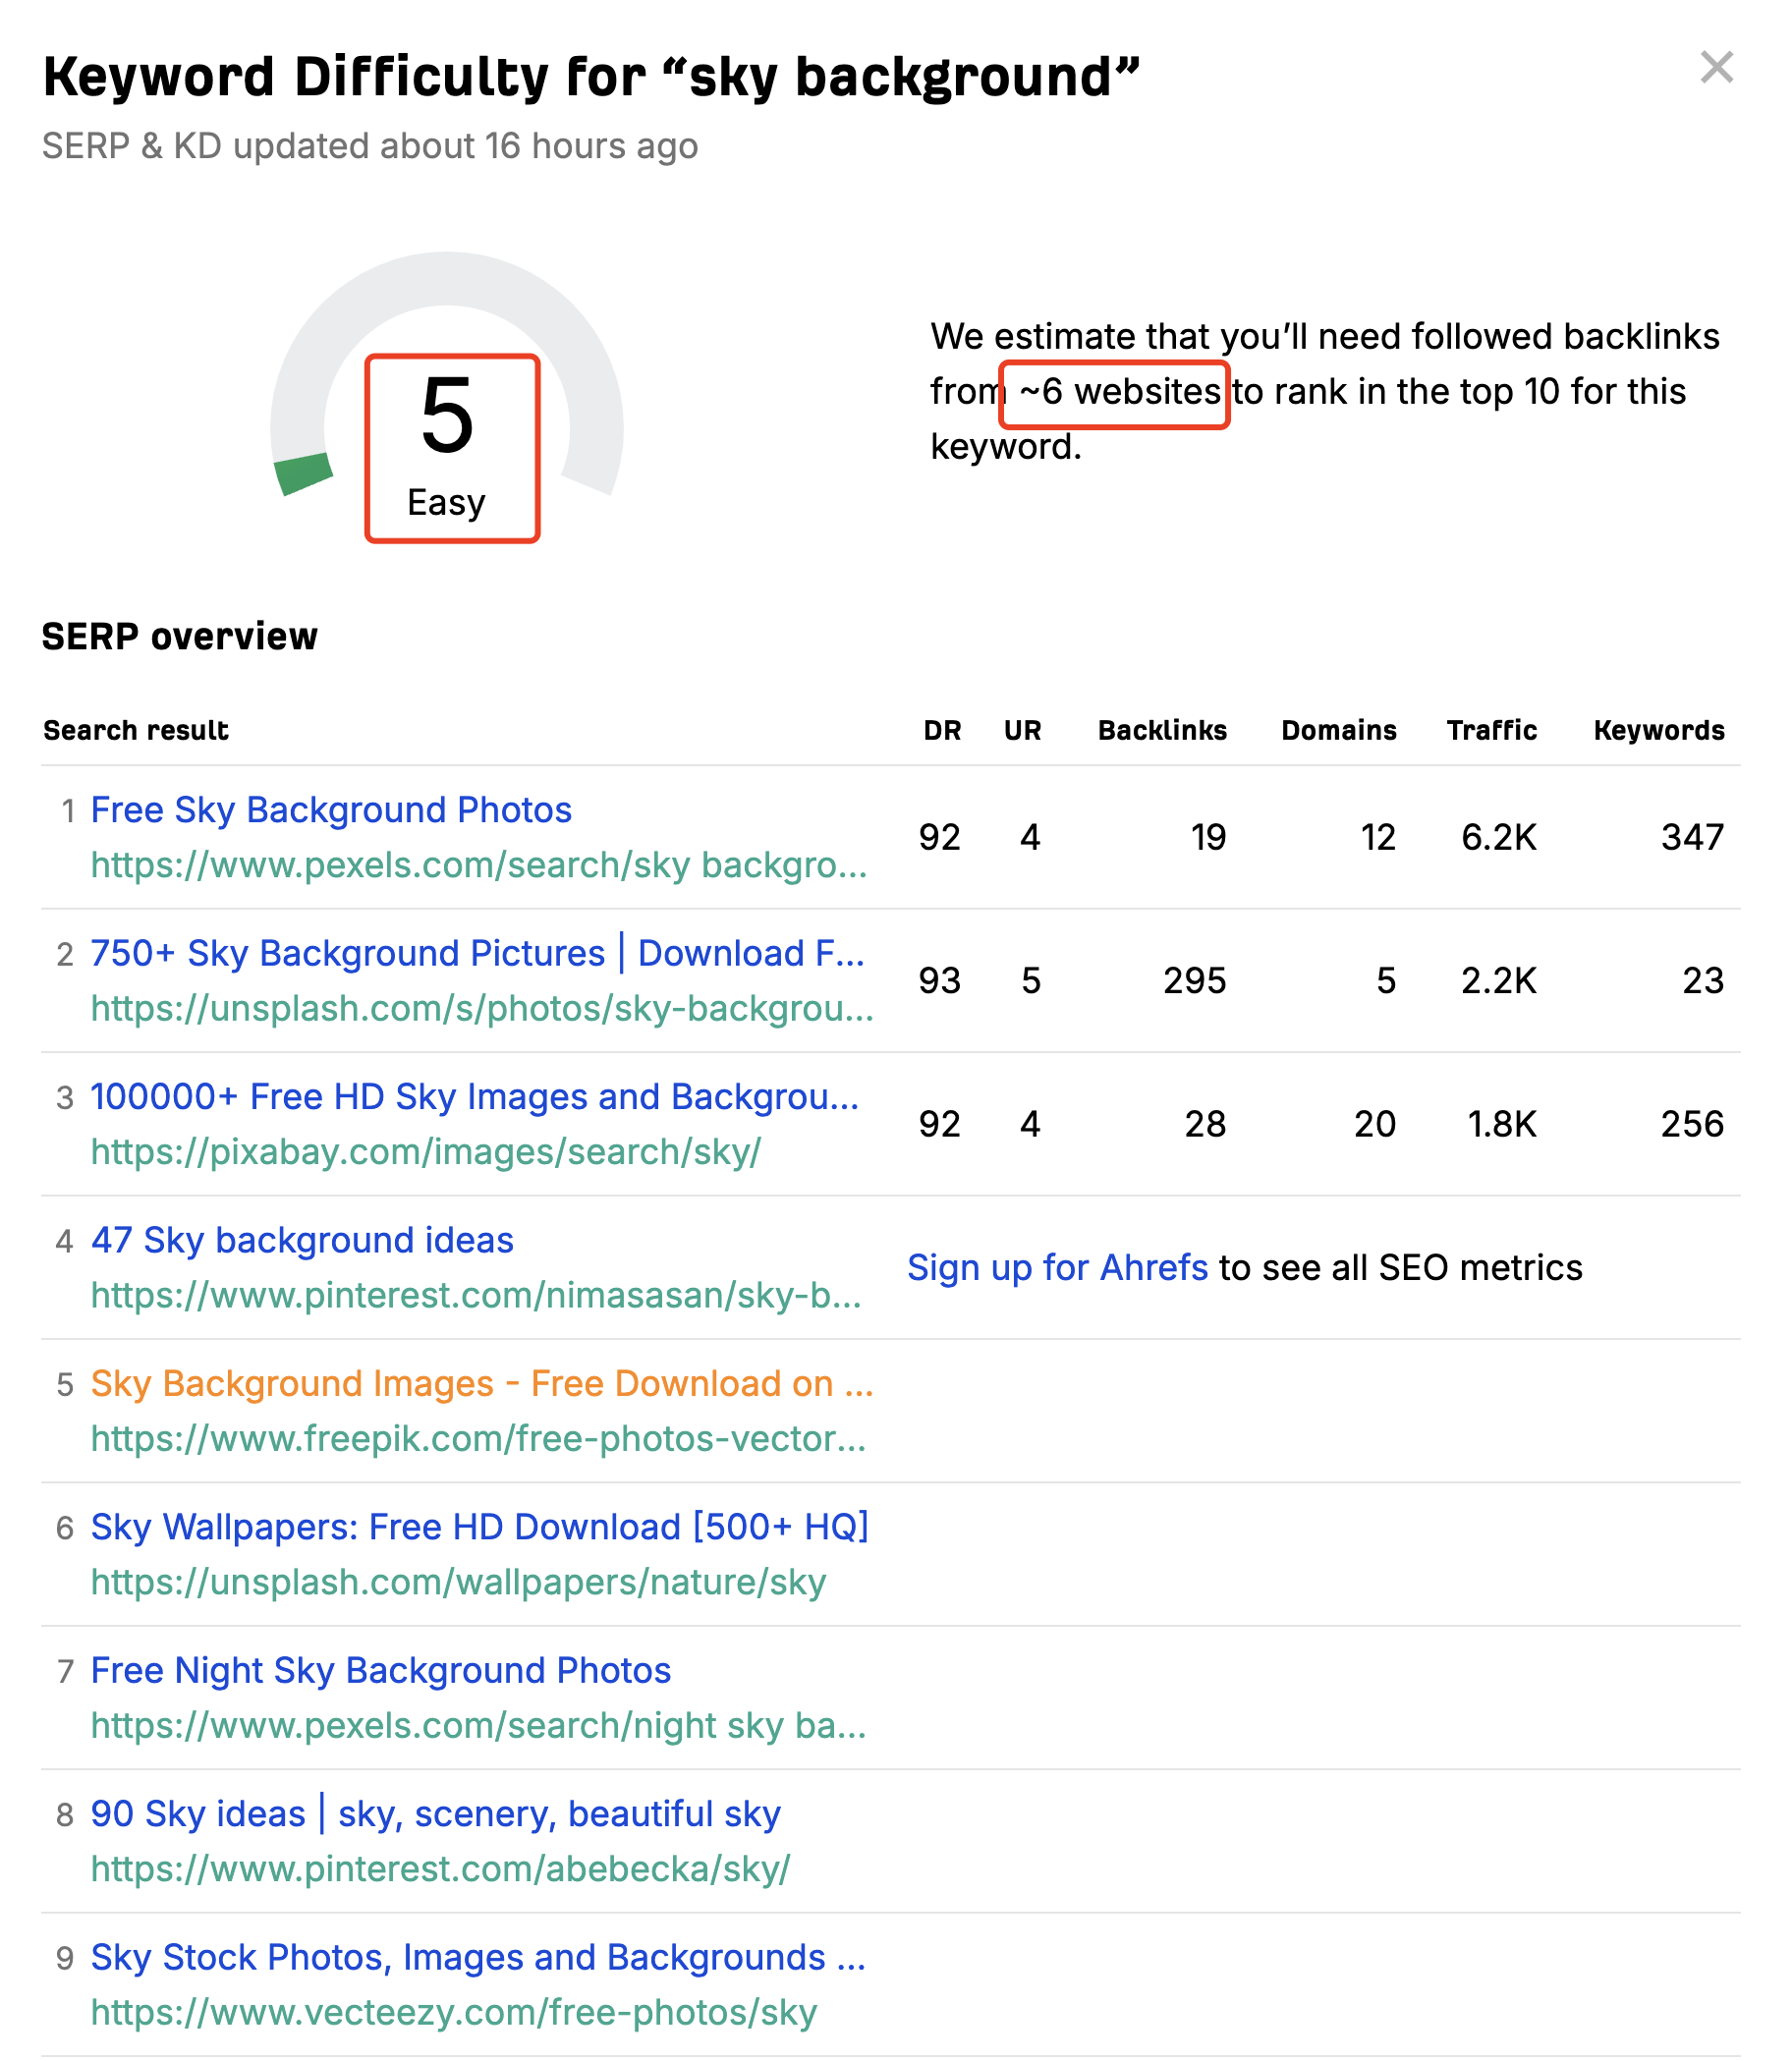Click the KD gauge score '5 Easy'
The width and height of the screenshot is (1792, 2061).
pos(452,448)
